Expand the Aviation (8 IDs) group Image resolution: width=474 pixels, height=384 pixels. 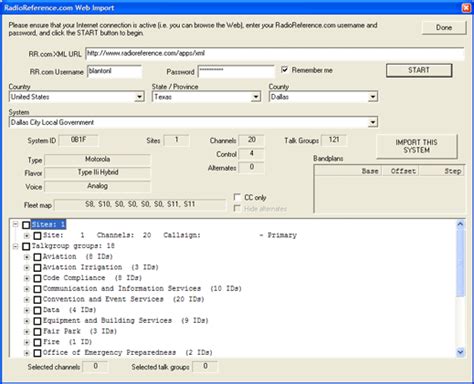click(x=27, y=257)
